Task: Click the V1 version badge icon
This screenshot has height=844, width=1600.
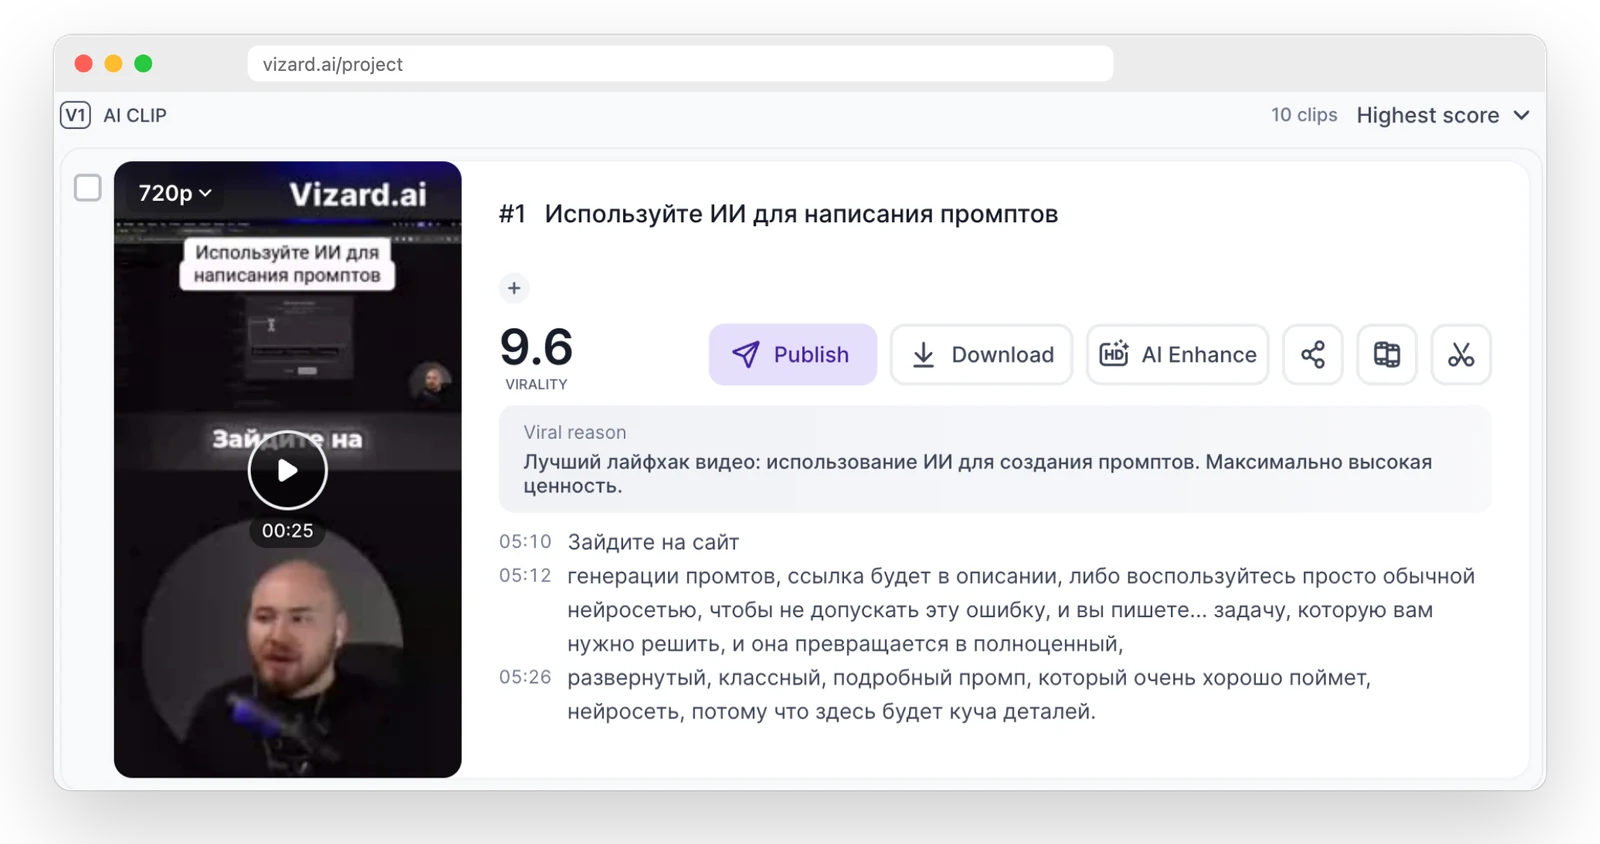Action: pyautogui.click(x=76, y=115)
